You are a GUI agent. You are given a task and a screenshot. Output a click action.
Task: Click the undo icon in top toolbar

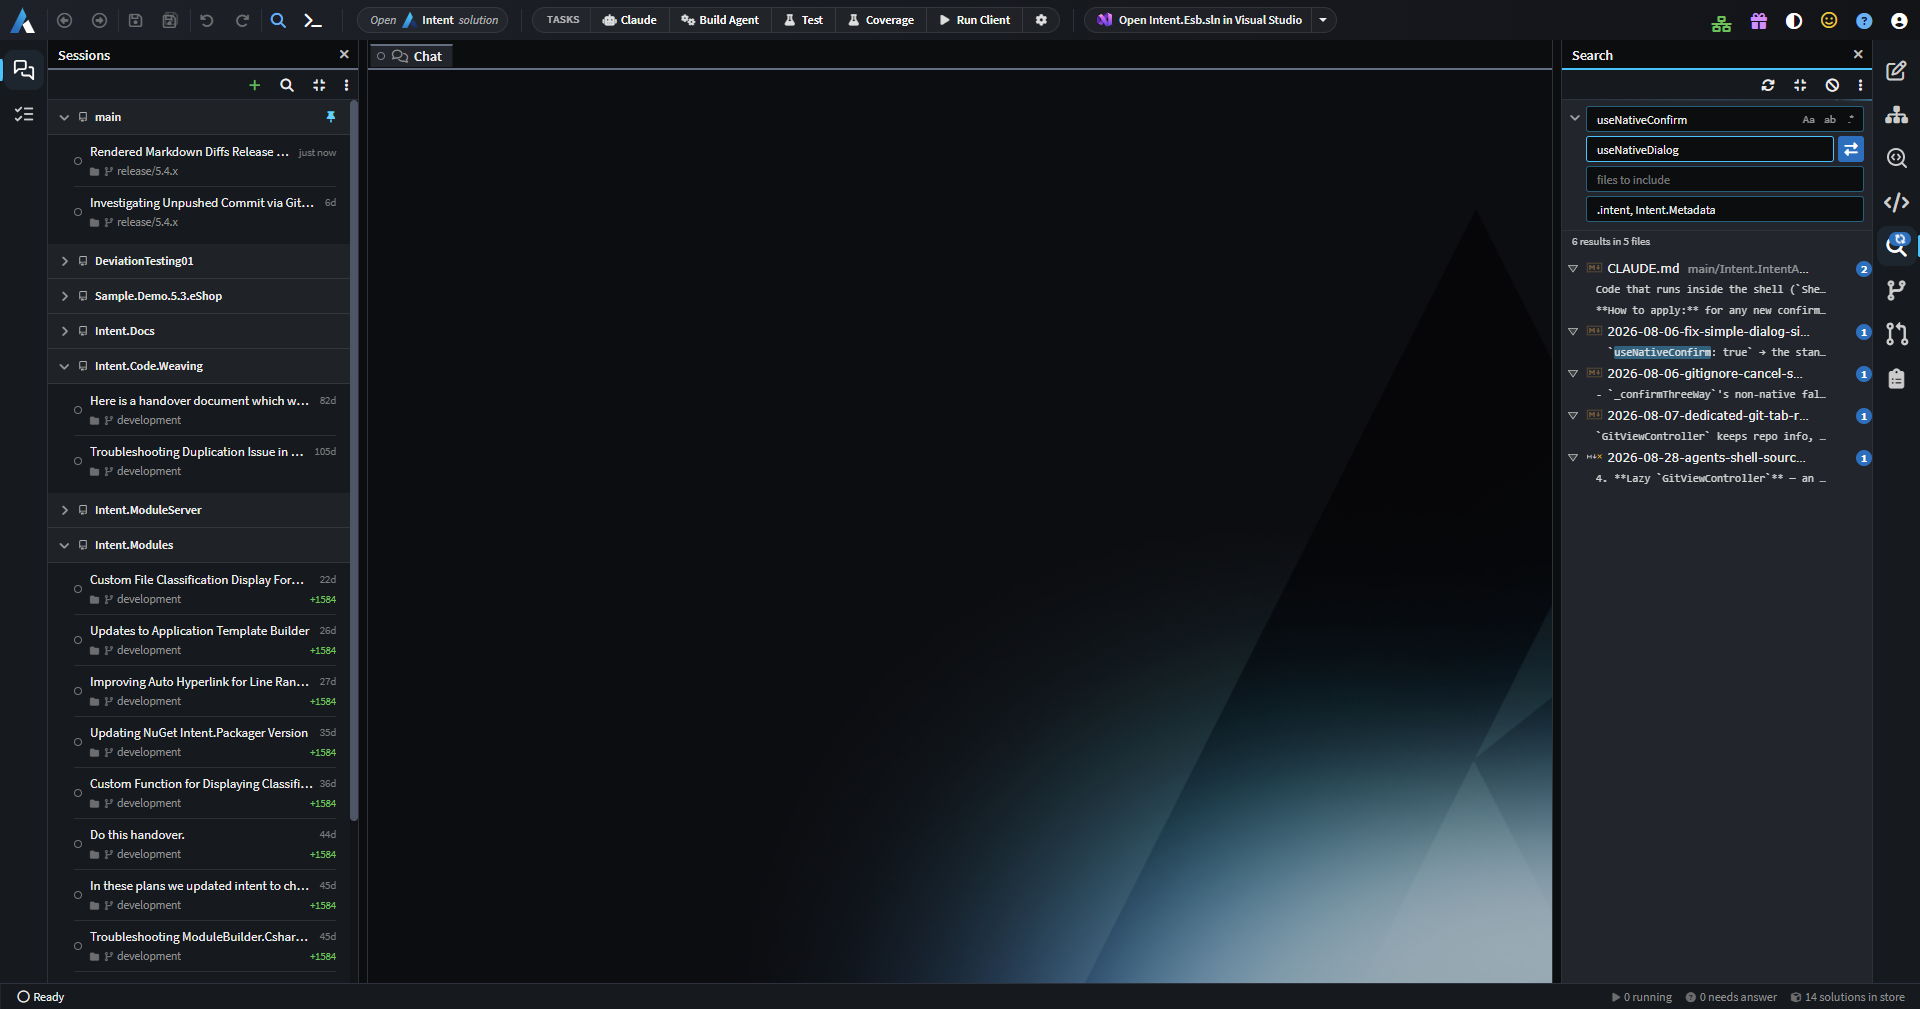pyautogui.click(x=207, y=20)
